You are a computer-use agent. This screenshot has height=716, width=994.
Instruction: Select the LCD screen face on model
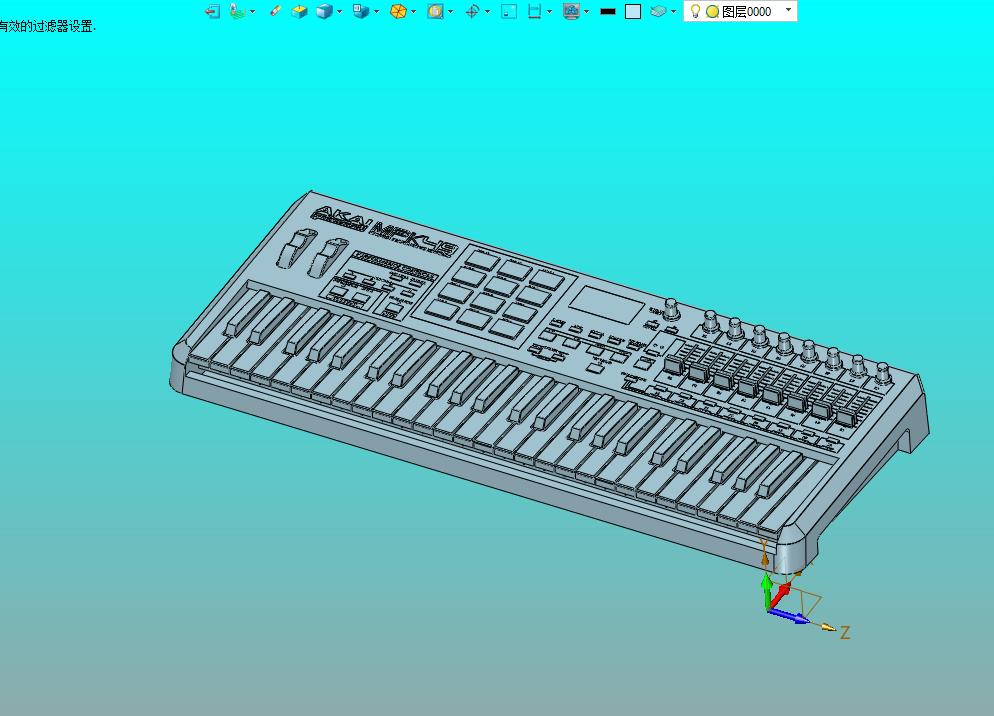tap(607, 304)
